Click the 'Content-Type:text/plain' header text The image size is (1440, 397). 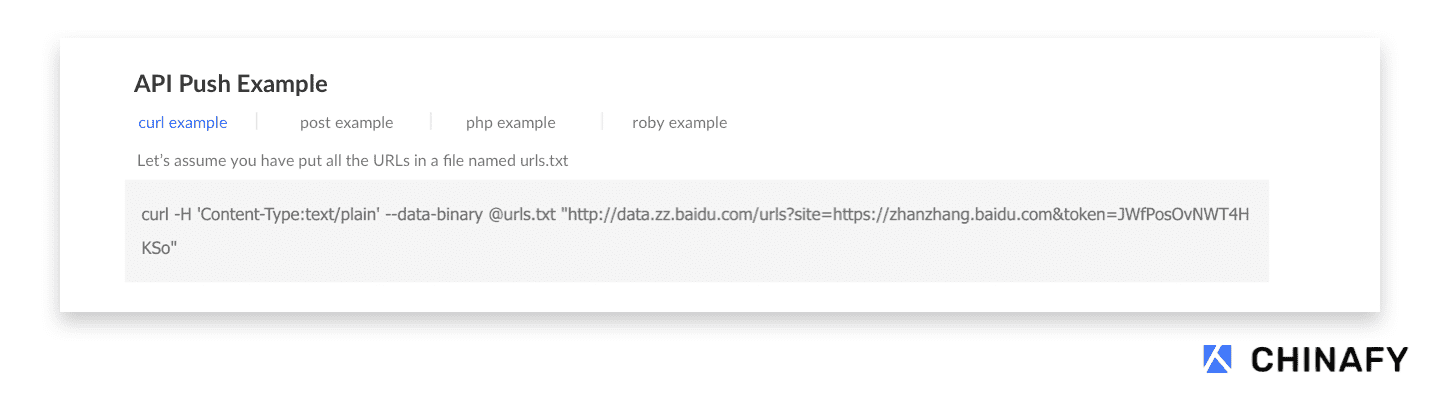287,215
